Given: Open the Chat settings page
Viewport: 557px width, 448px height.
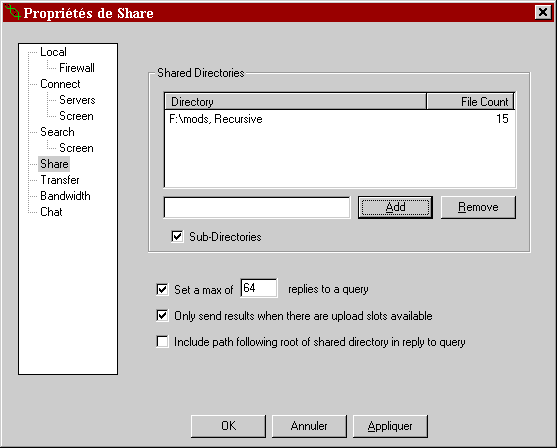Looking at the screenshot, I should tap(51, 212).
